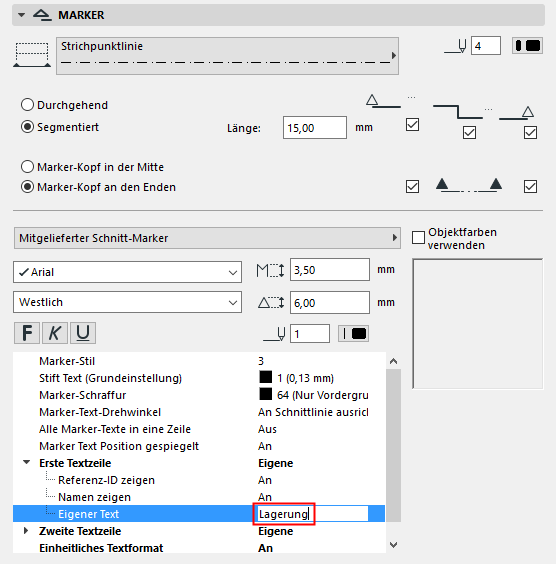Click the text pen icon beside value 1
This screenshot has width=556, height=564.
(x=274, y=334)
